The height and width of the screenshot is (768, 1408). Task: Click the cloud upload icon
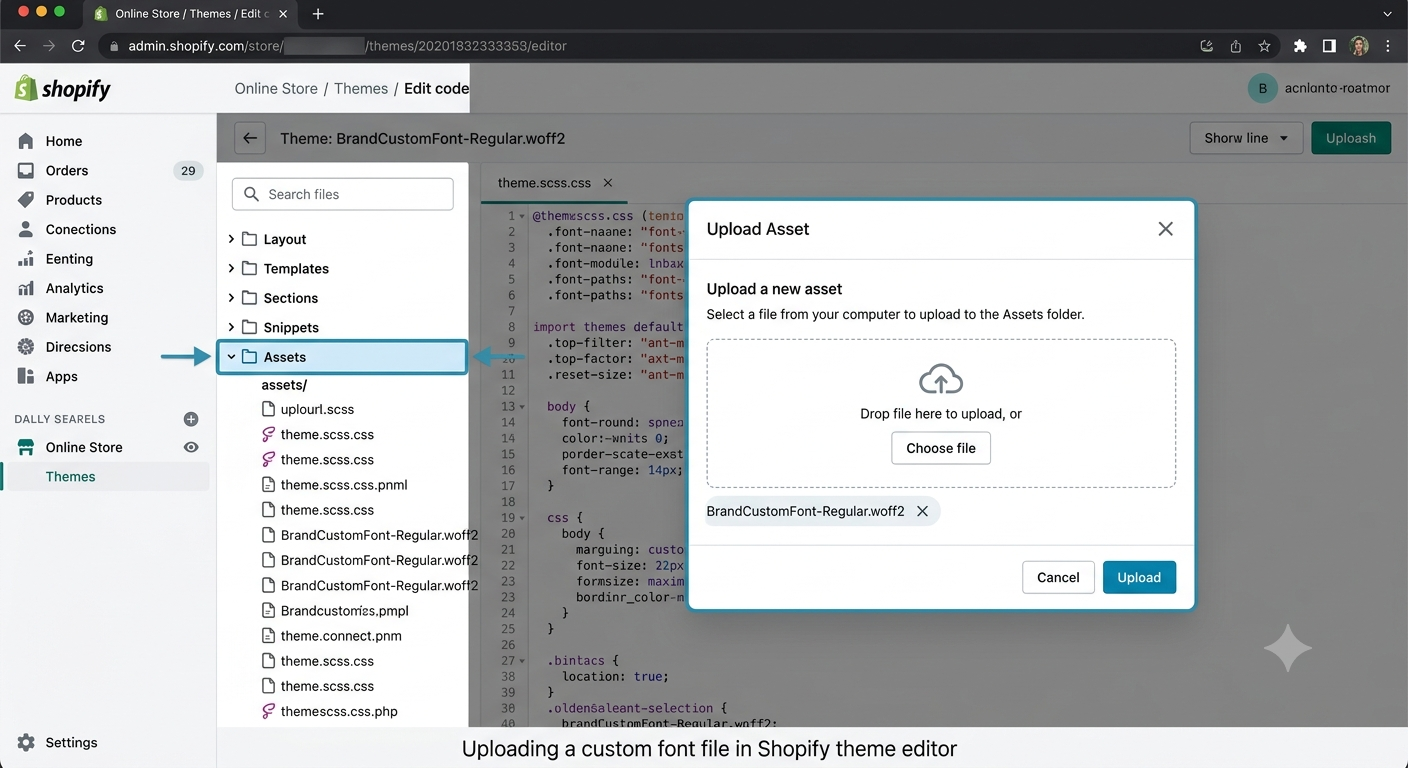click(941, 380)
